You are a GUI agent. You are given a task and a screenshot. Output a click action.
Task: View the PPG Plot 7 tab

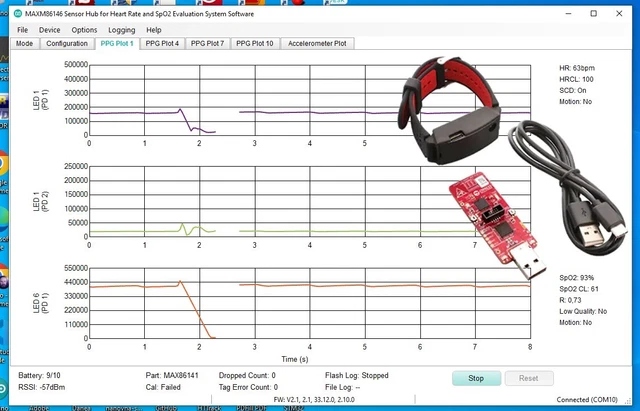coord(208,44)
